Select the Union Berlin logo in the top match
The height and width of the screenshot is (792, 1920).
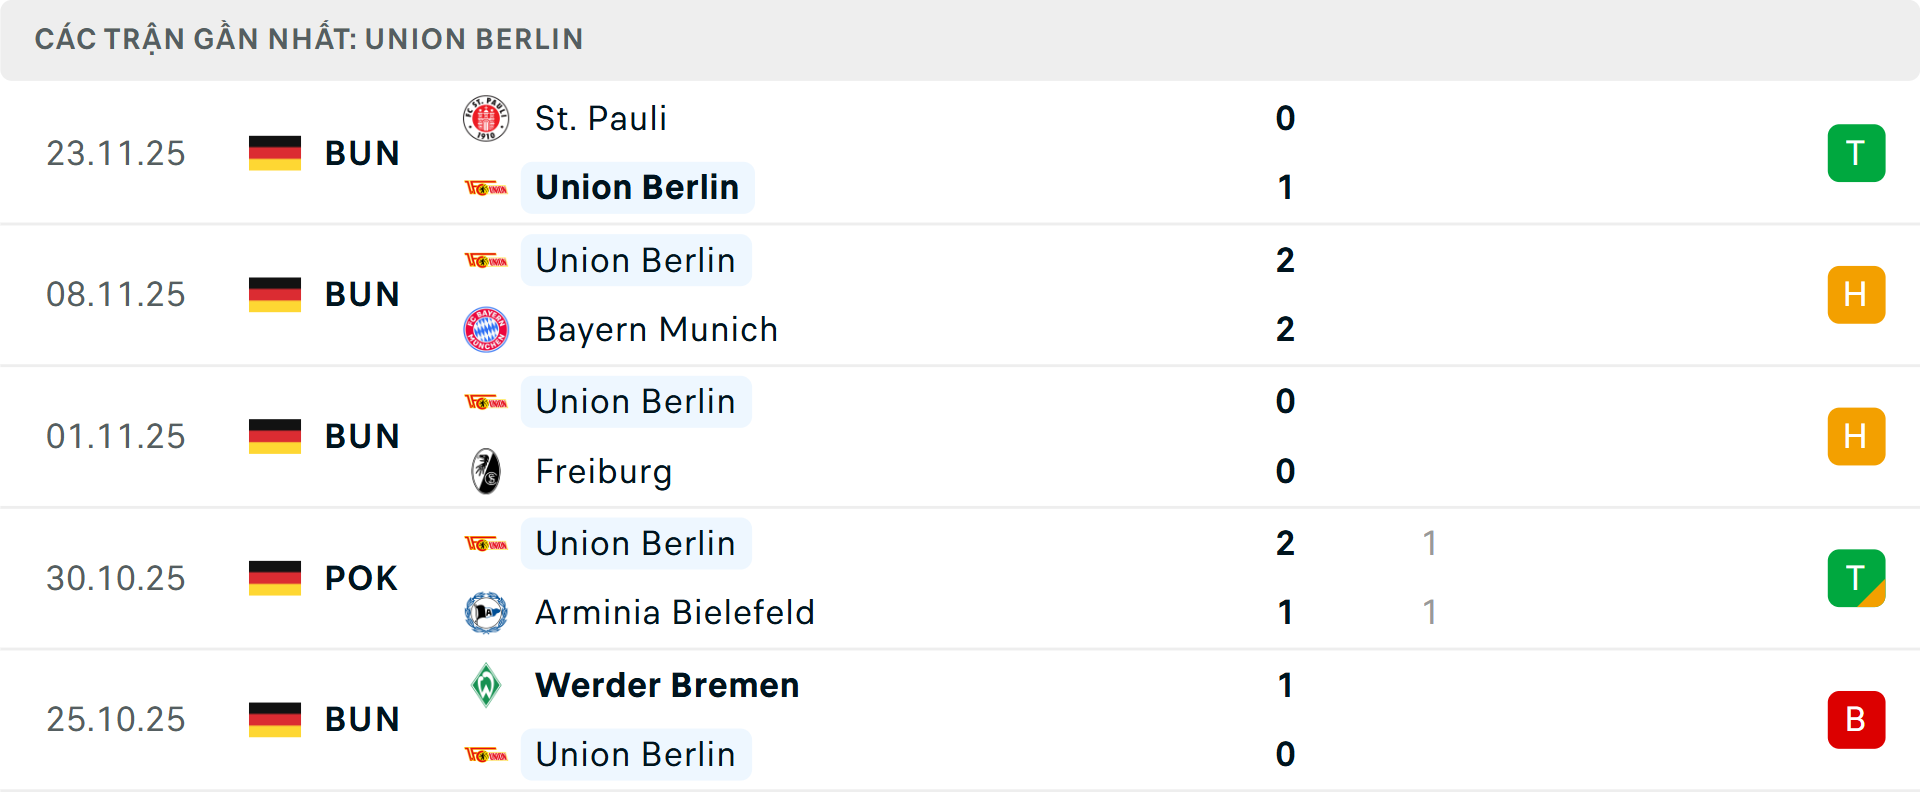pos(487,187)
